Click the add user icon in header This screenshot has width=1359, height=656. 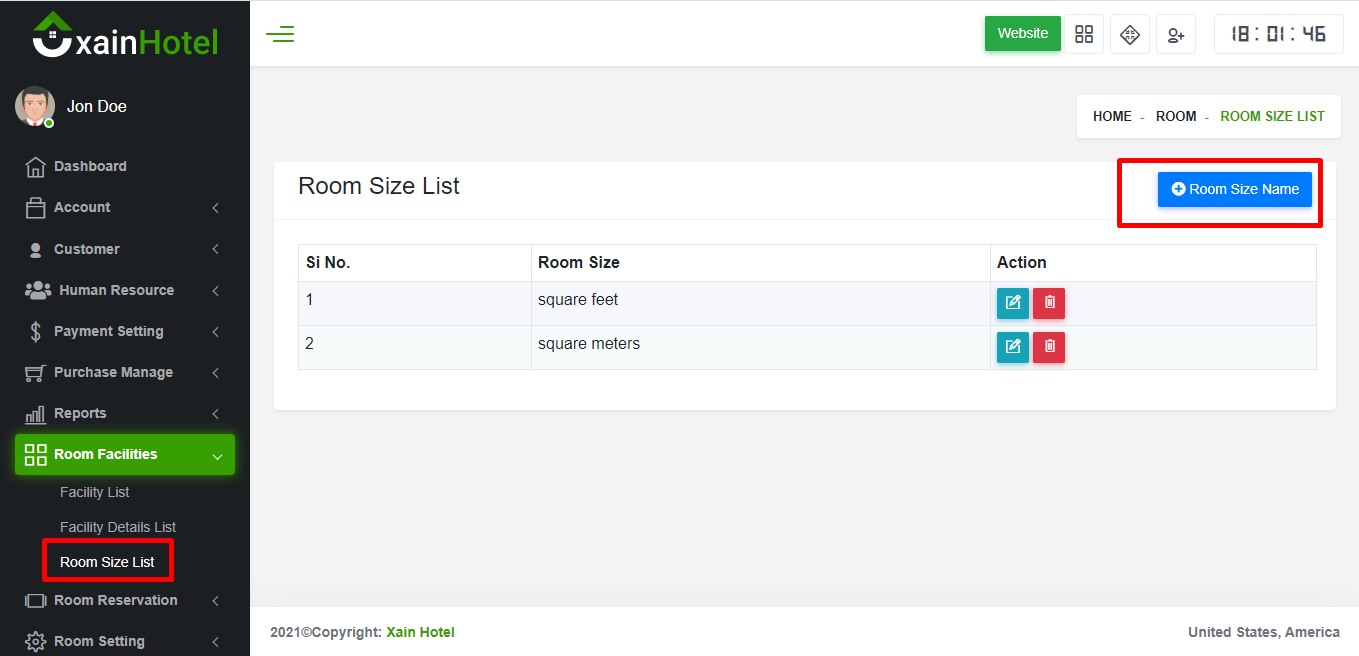pos(1176,34)
